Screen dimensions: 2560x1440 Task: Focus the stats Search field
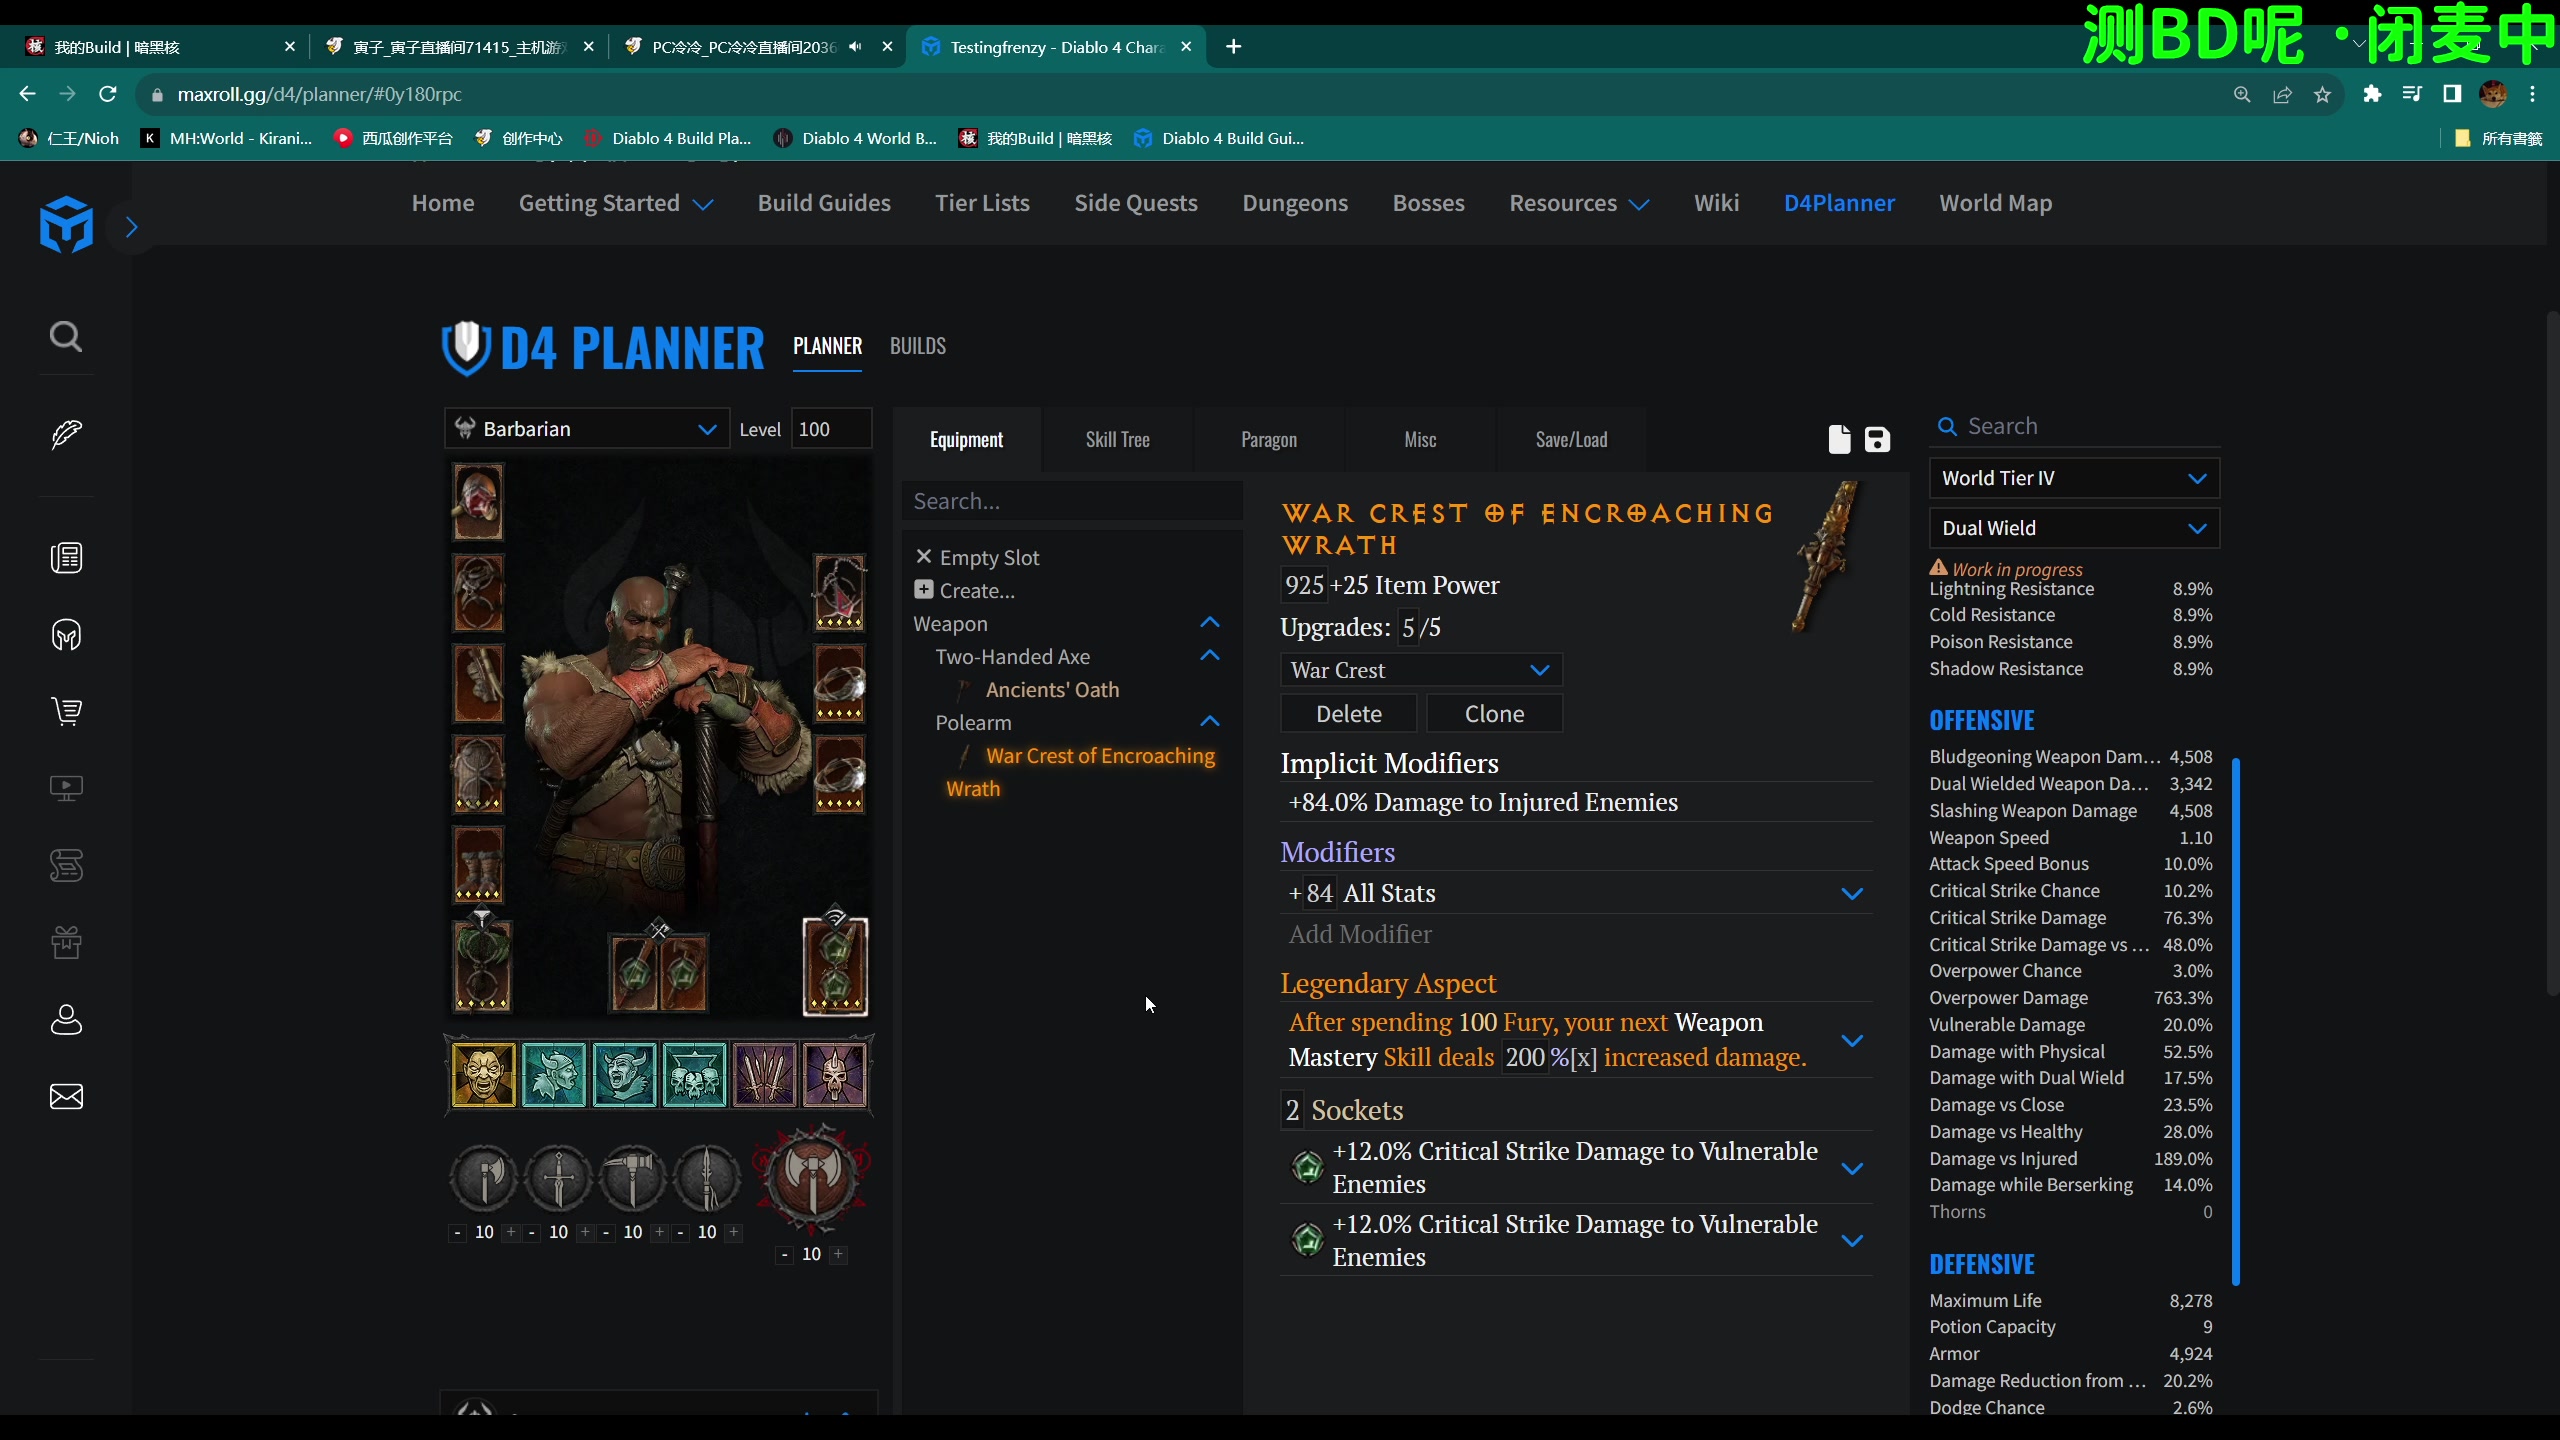(x=2074, y=426)
